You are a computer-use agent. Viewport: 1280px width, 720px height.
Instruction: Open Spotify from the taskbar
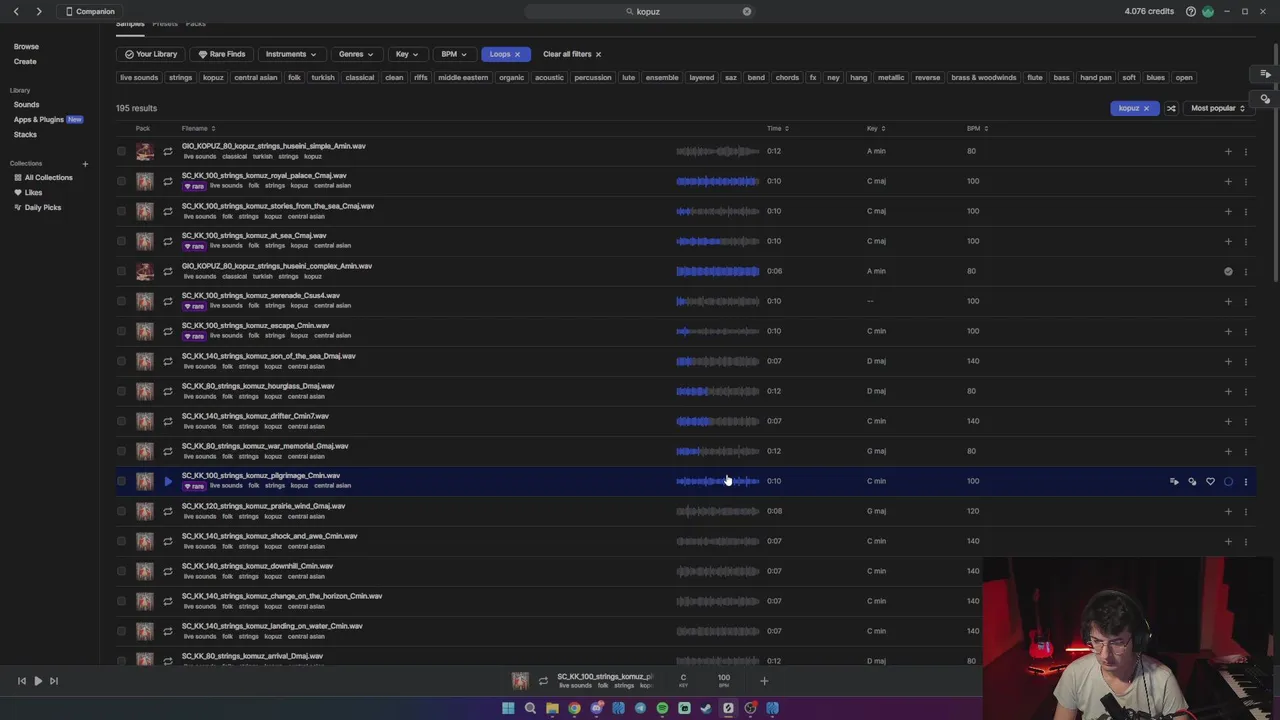662,708
